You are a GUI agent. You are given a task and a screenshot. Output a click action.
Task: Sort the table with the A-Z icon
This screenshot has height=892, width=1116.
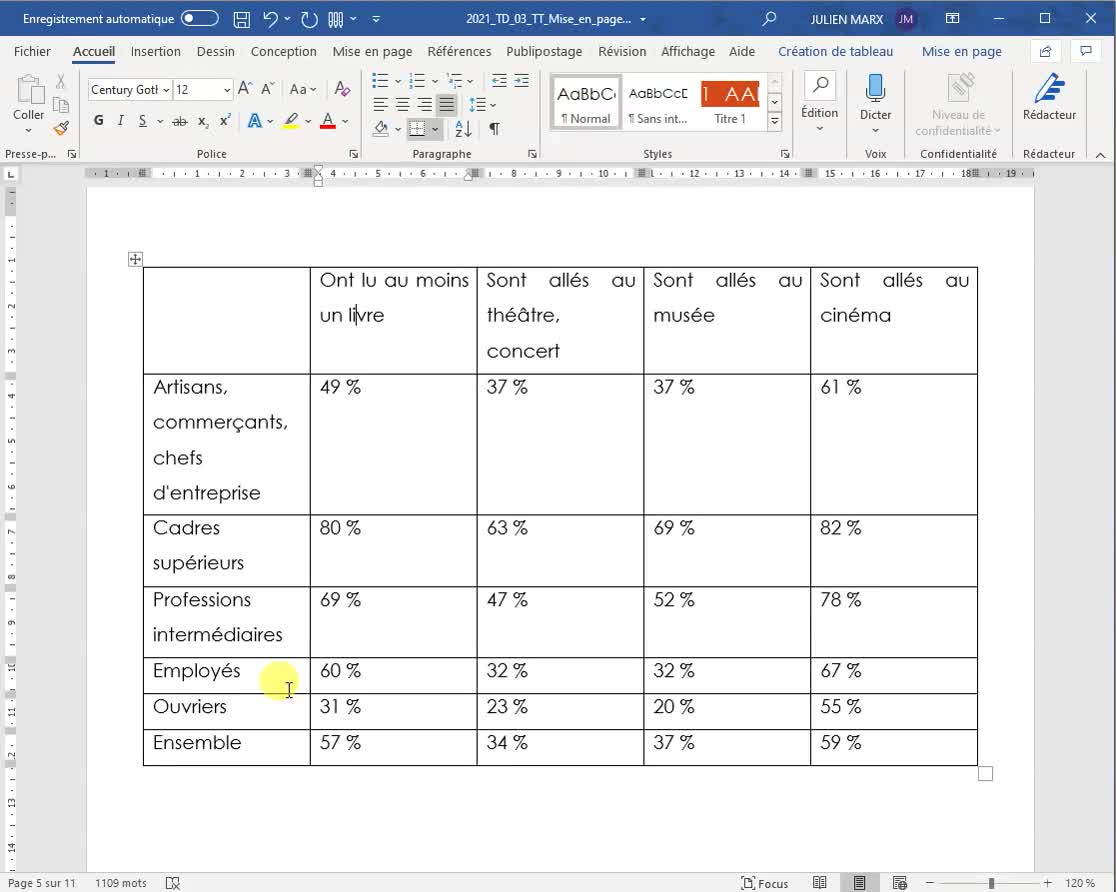pyautogui.click(x=461, y=128)
